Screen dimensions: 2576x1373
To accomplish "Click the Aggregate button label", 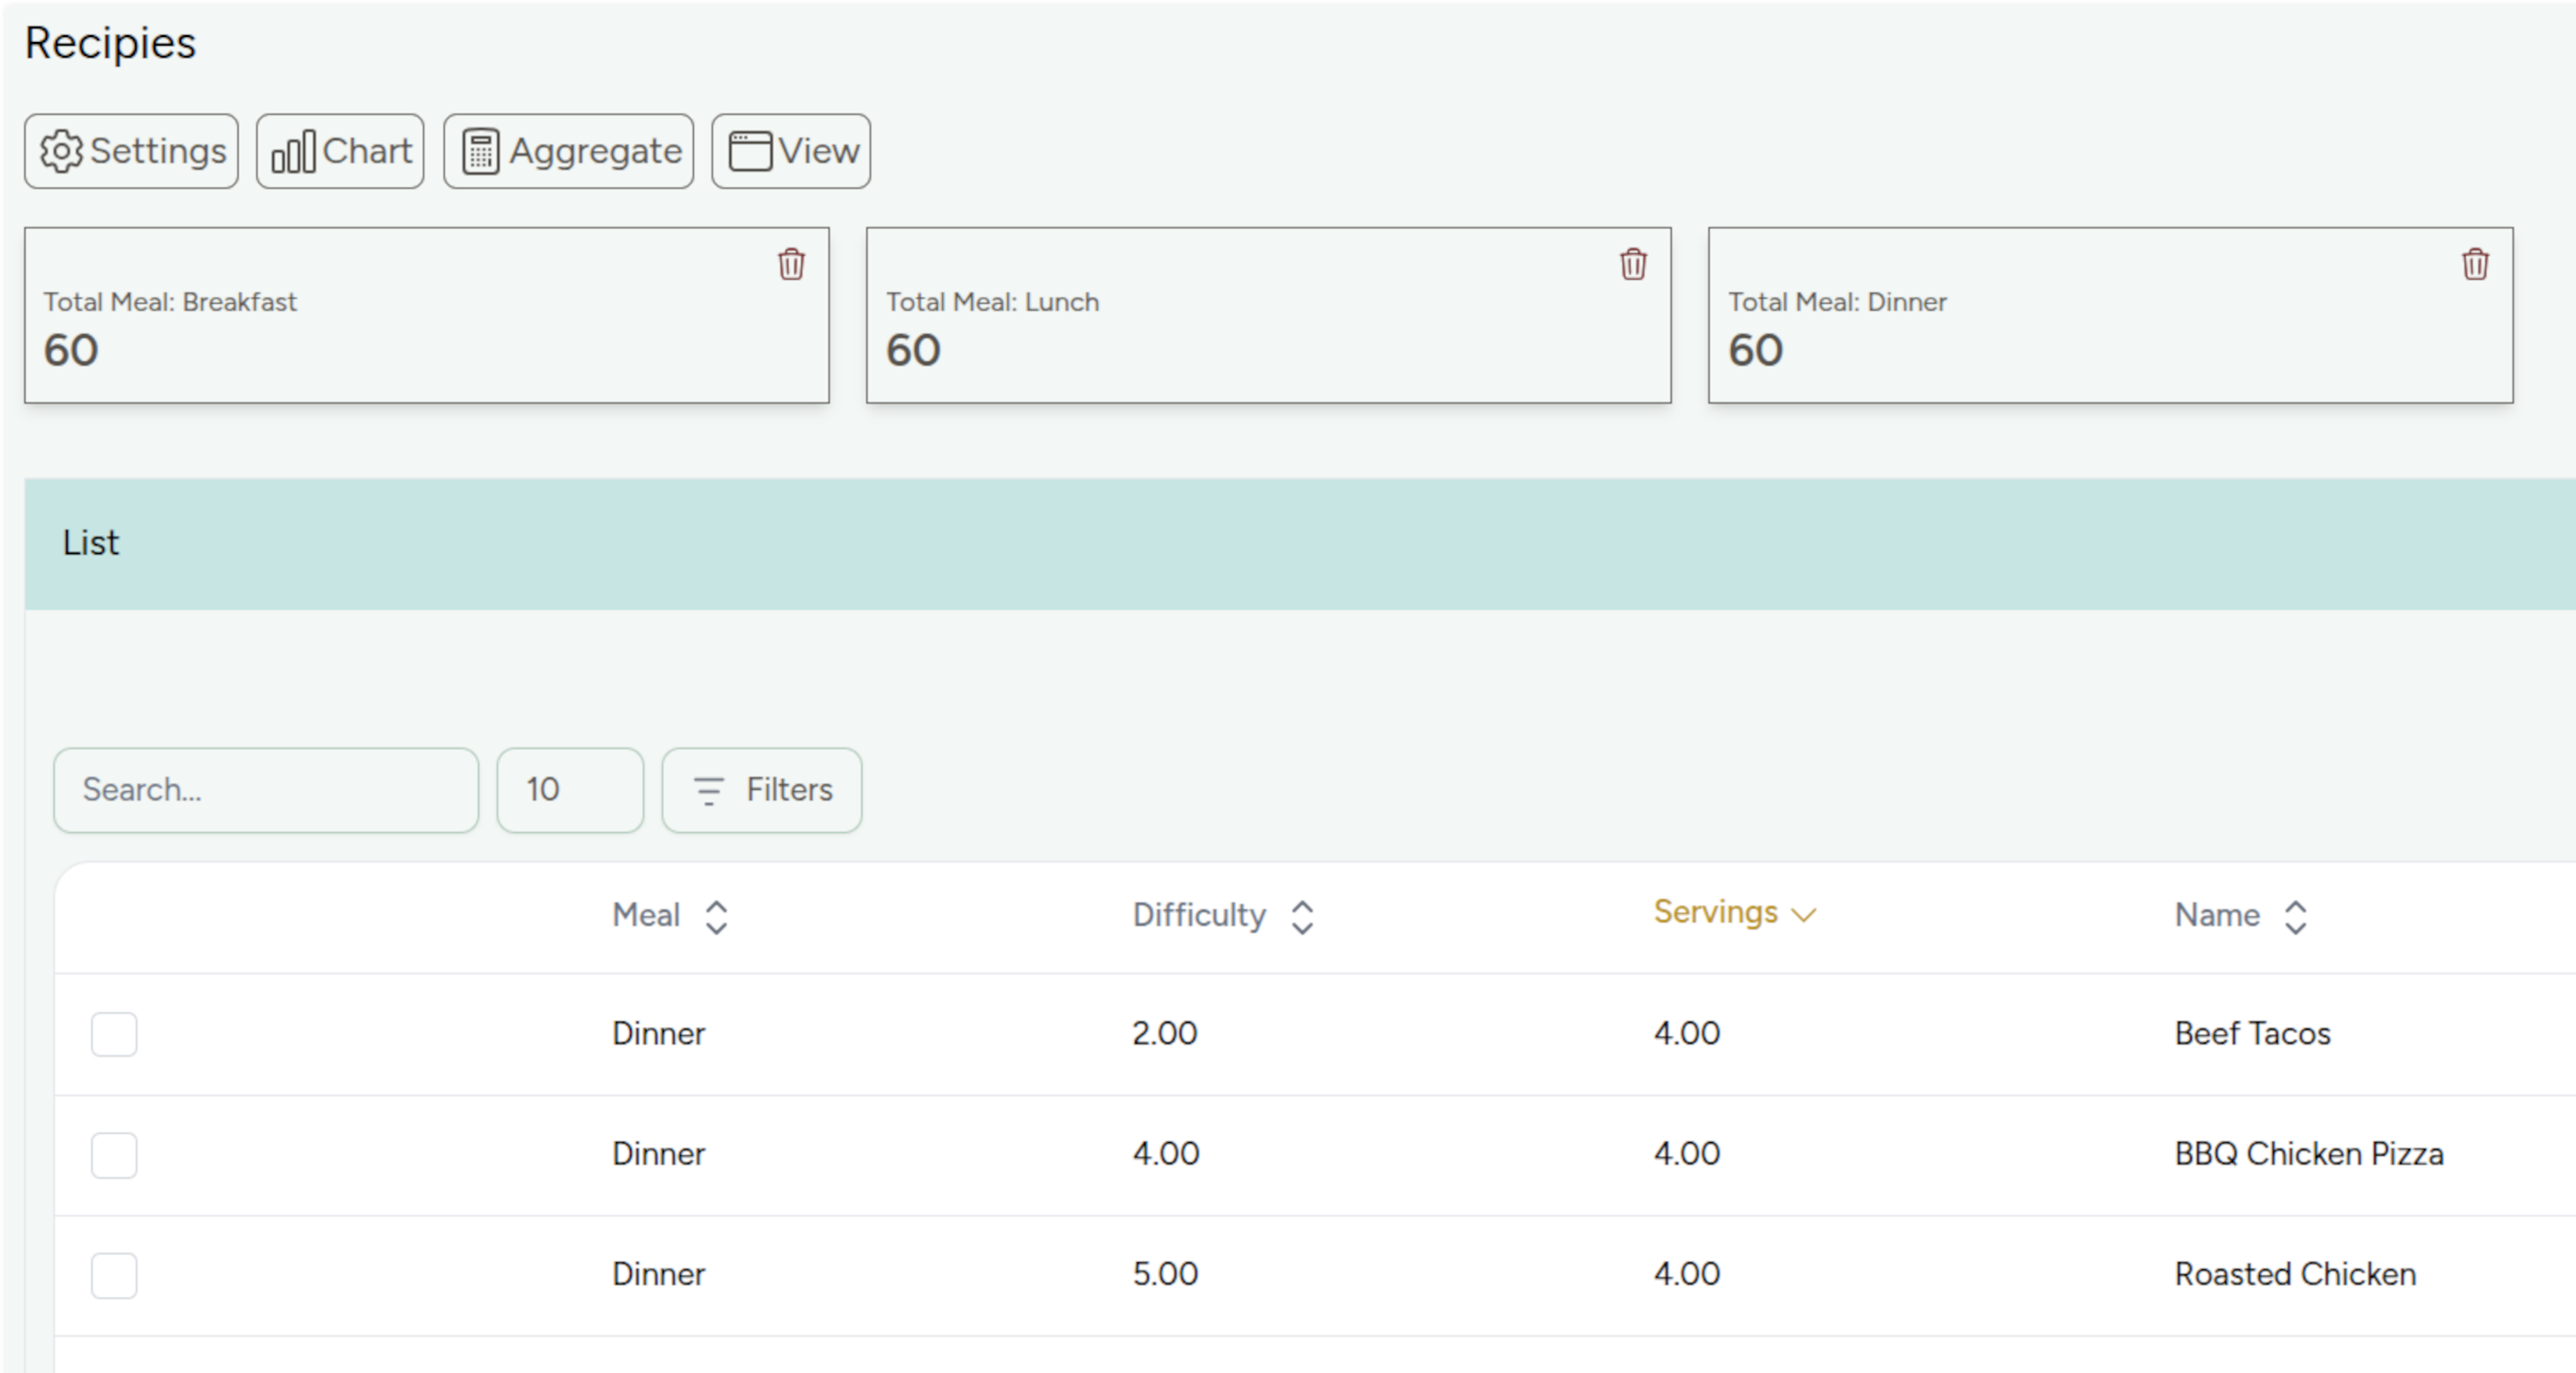I will [595, 152].
